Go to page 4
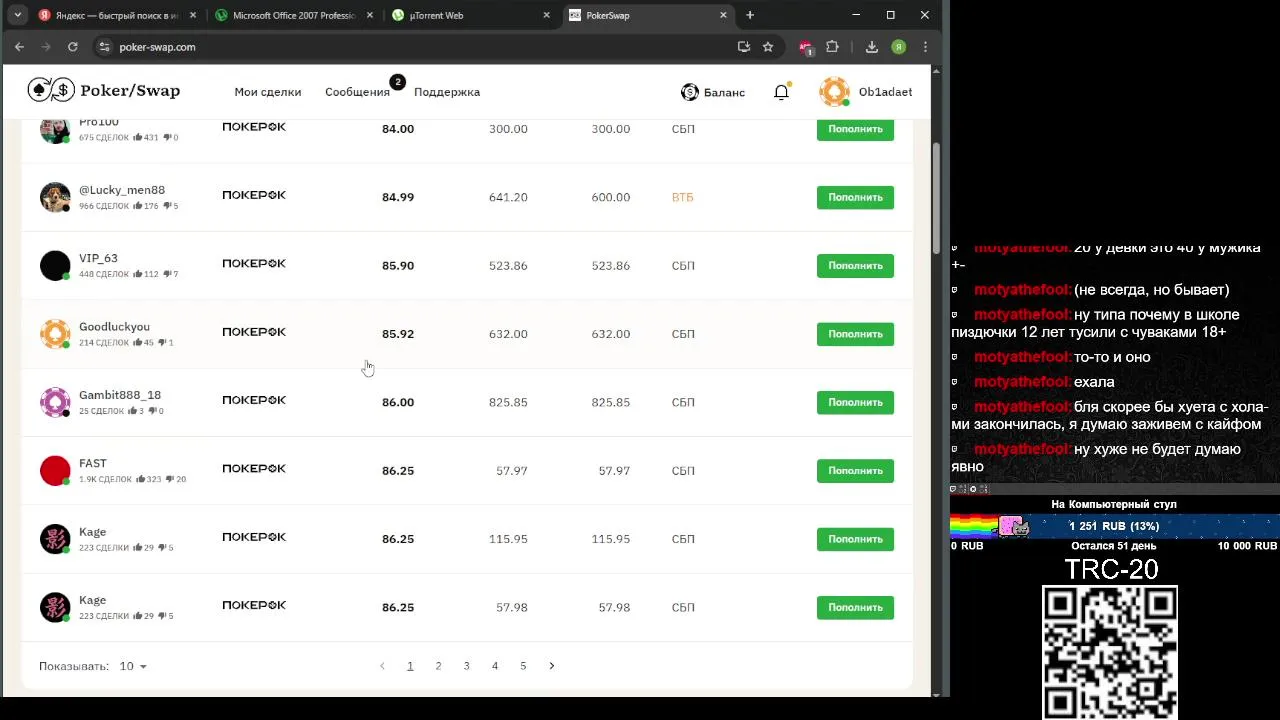 [x=494, y=666]
